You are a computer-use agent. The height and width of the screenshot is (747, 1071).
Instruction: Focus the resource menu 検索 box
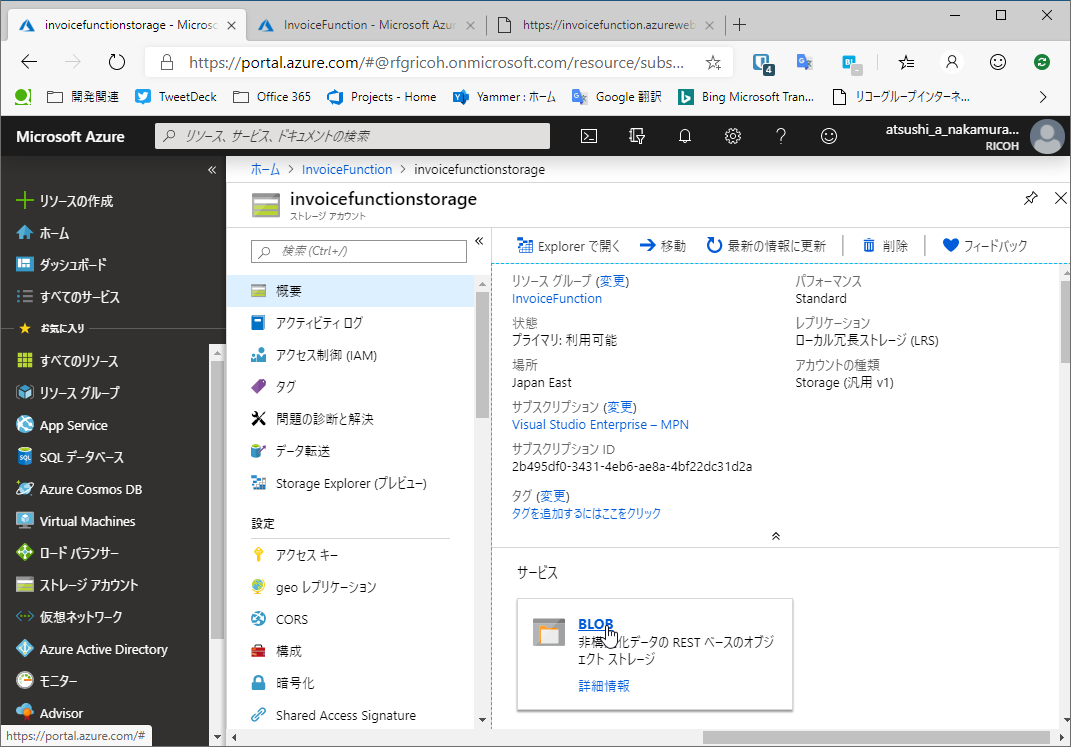tap(359, 251)
